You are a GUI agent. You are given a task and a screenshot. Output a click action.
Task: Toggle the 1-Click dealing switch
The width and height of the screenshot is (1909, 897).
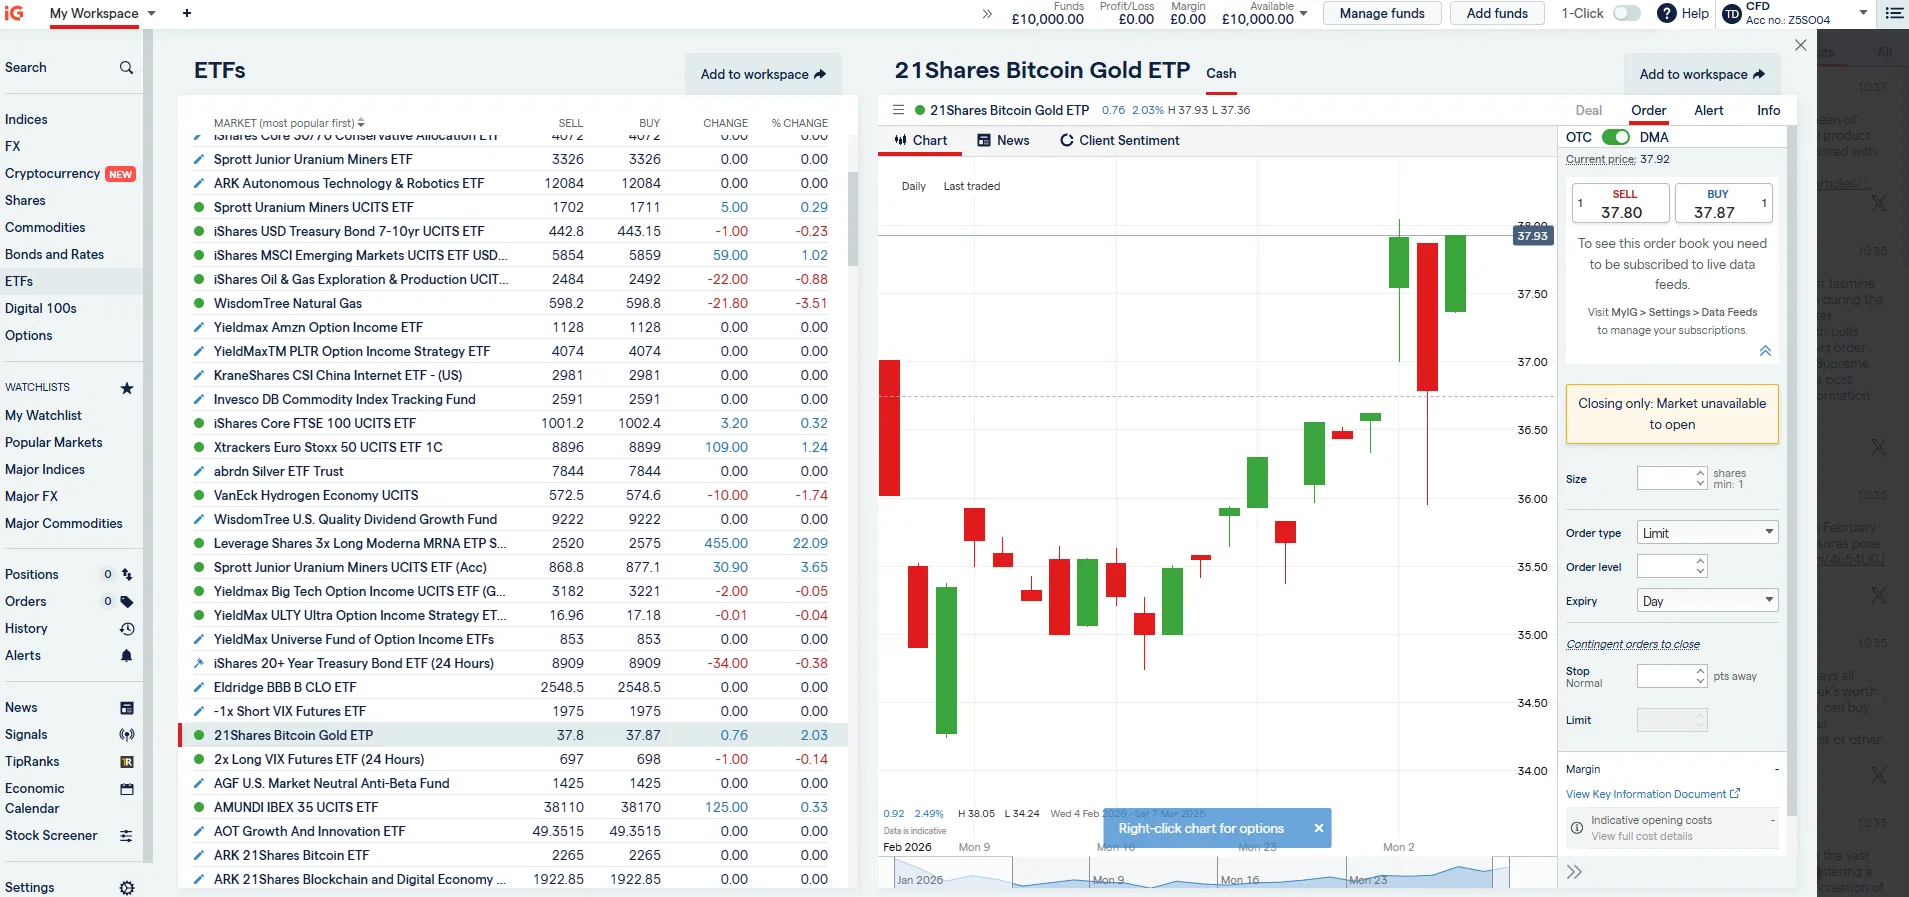click(x=1627, y=13)
